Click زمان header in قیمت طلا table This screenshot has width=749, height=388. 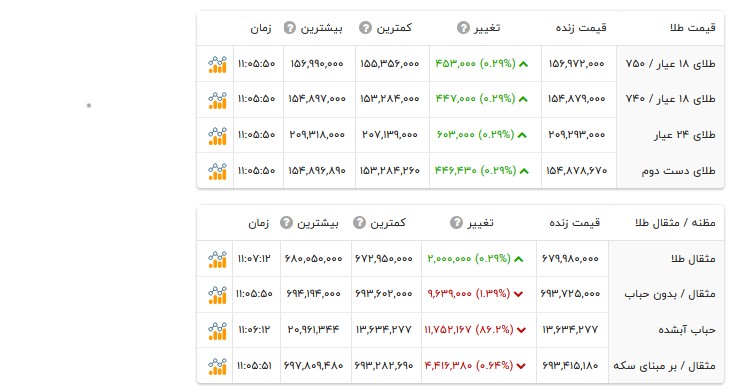(x=261, y=28)
